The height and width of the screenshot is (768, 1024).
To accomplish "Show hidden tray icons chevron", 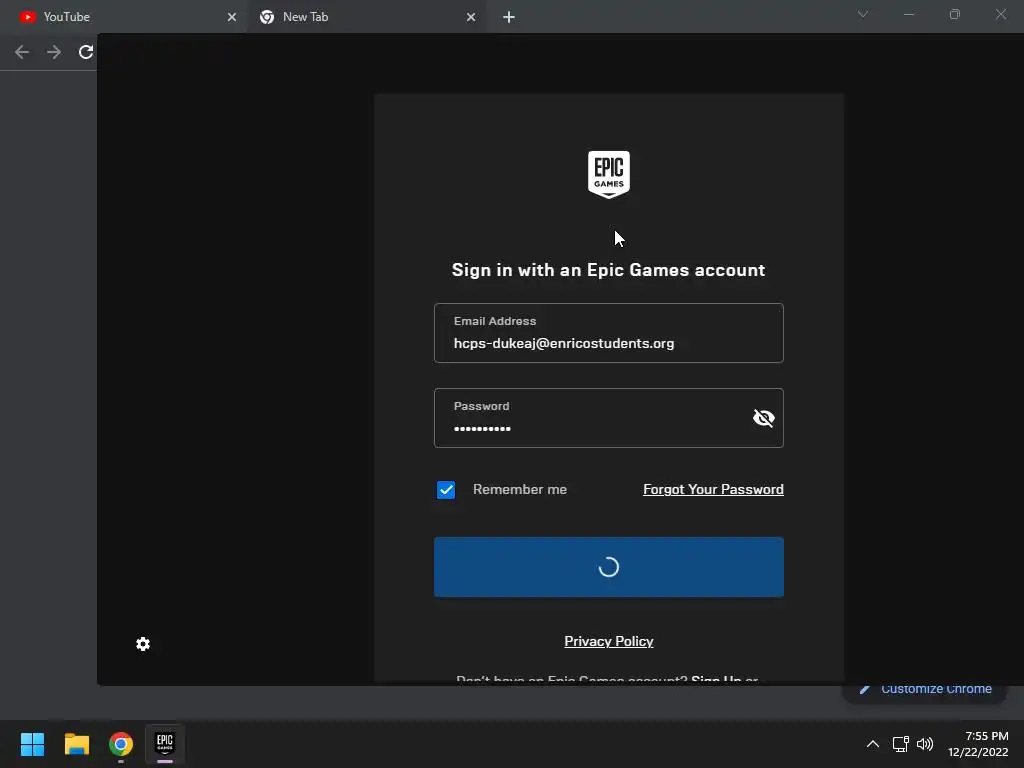I will pyautogui.click(x=872, y=744).
